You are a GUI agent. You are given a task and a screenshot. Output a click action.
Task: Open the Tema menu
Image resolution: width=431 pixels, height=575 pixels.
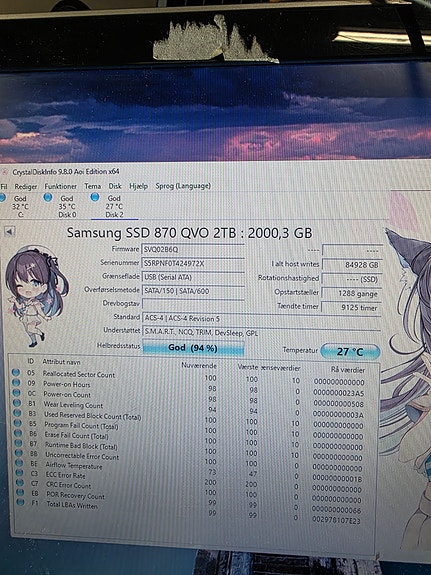click(x=92, y=186)
